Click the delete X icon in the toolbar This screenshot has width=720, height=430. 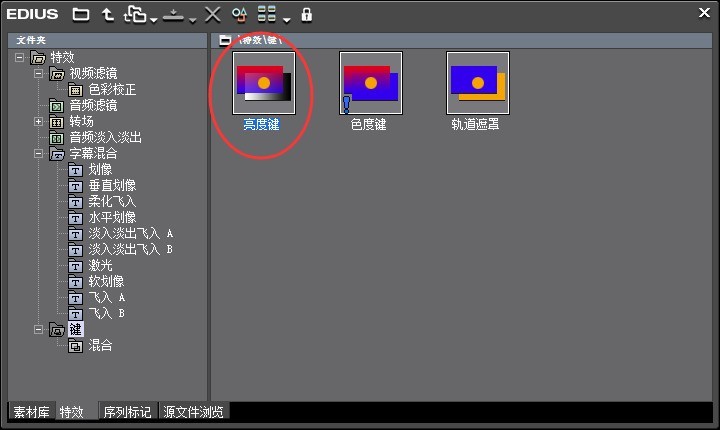pos(212,14)
